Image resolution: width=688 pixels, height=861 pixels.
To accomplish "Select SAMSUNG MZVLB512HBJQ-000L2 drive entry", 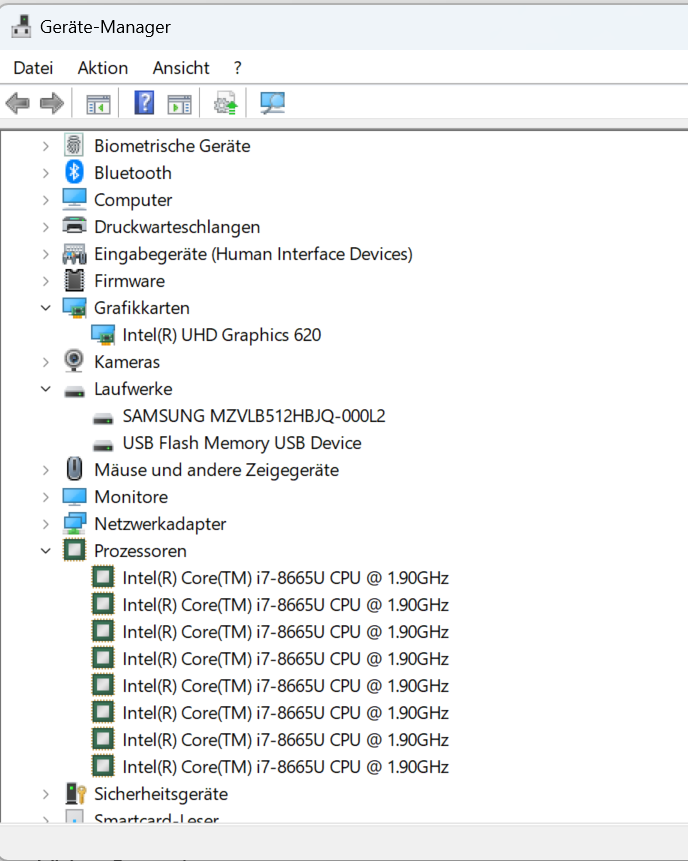I will (x=254, y=416).
